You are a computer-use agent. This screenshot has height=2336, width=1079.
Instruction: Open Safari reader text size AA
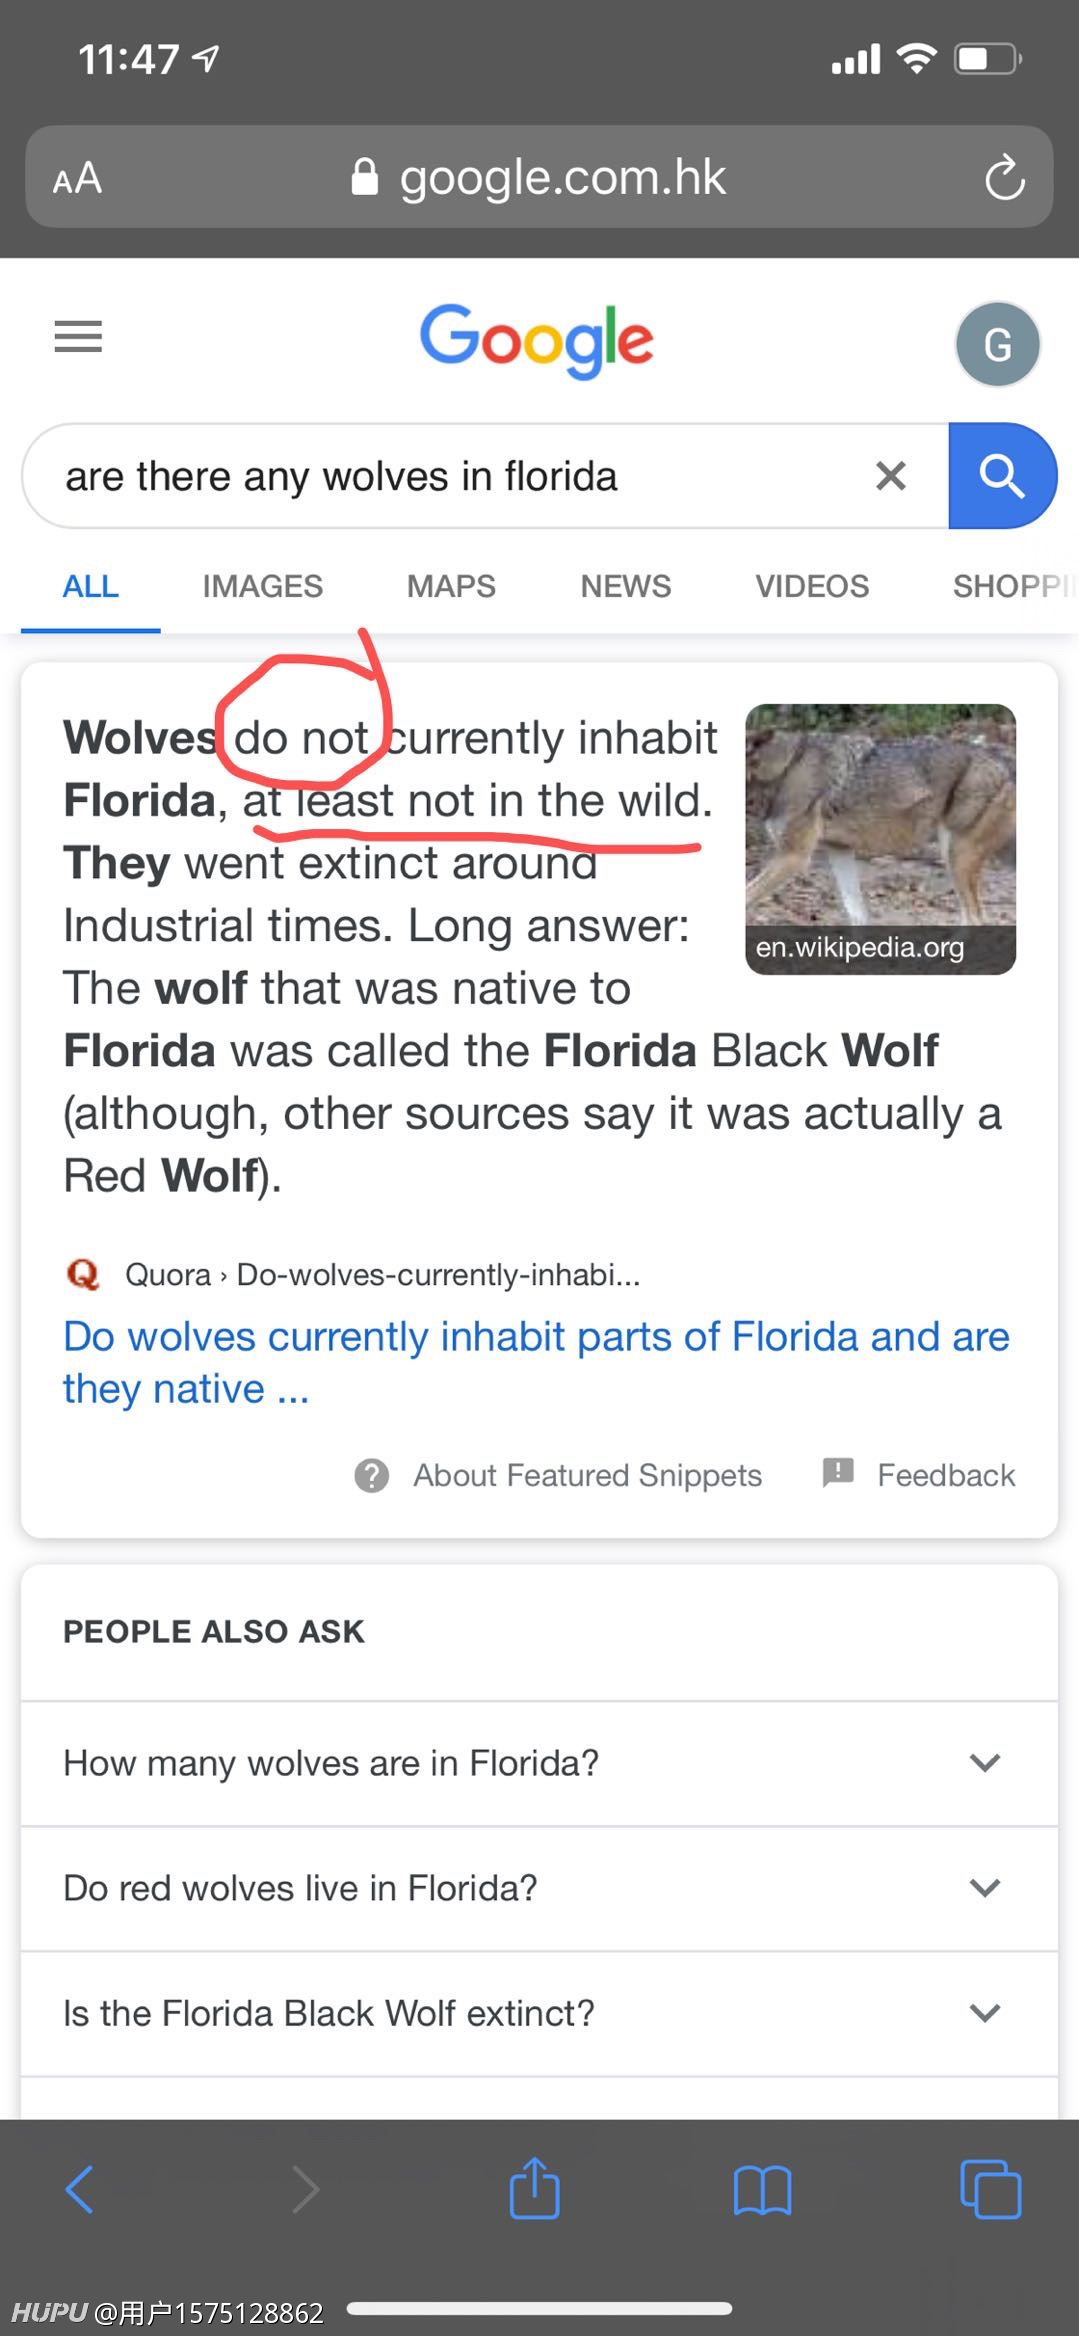77,178
